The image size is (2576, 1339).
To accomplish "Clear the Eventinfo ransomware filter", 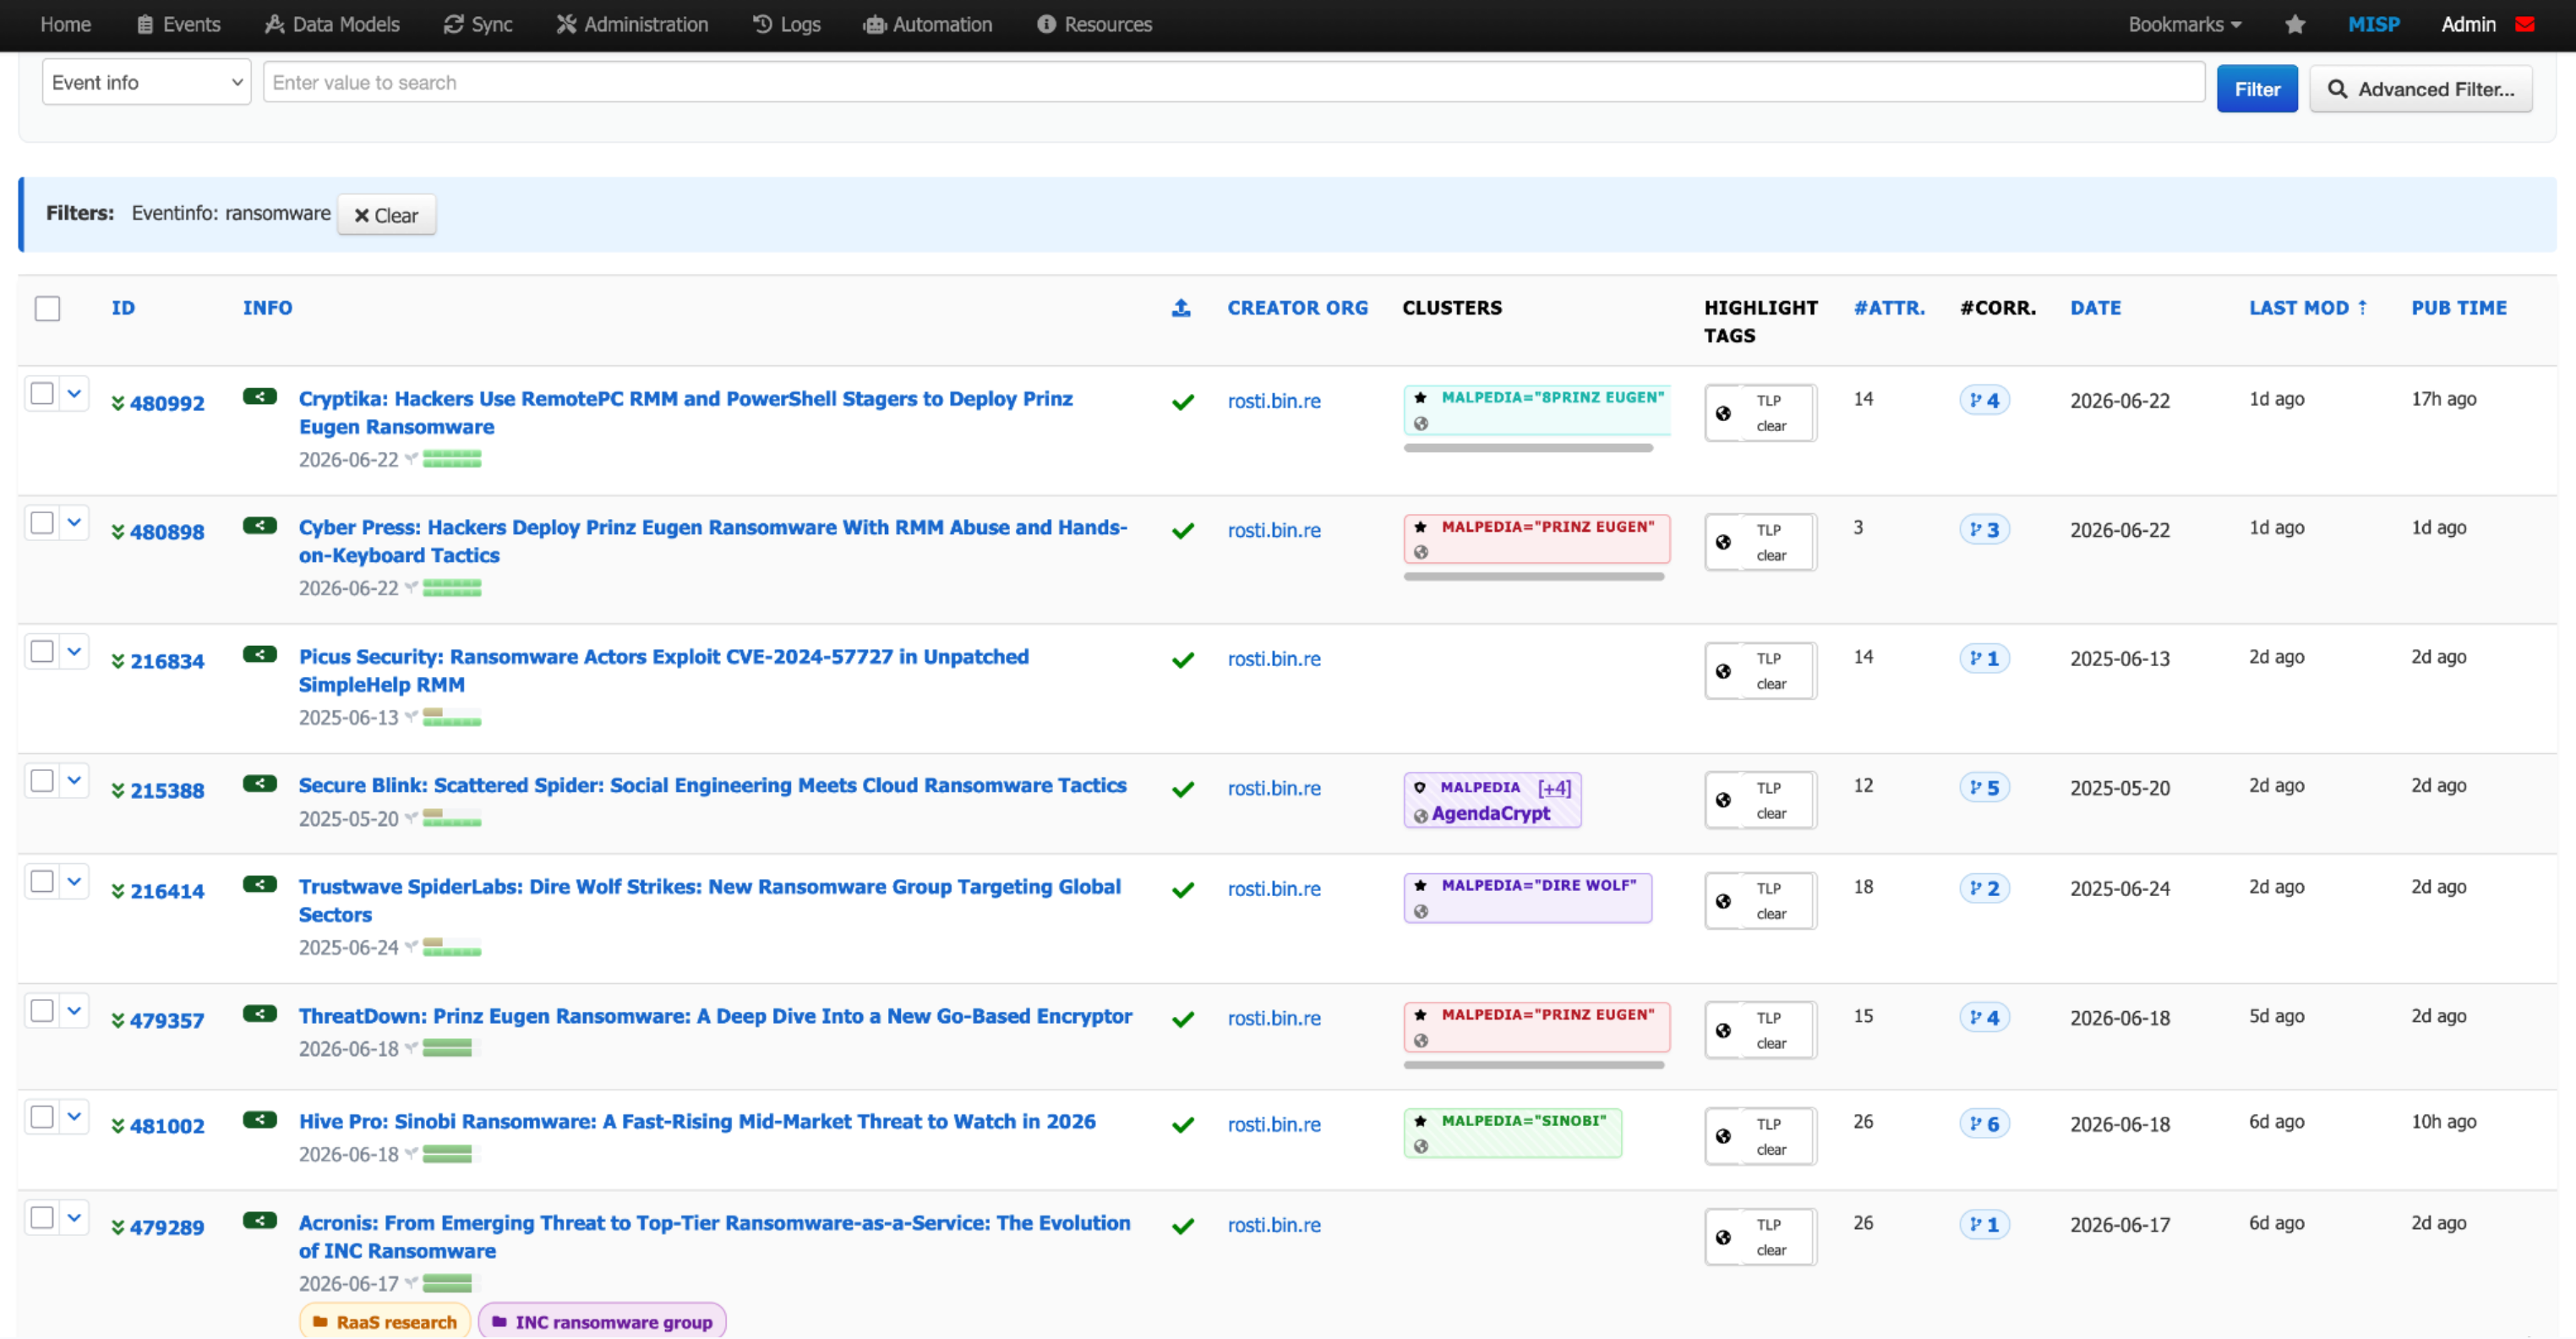I will point(387,215).
